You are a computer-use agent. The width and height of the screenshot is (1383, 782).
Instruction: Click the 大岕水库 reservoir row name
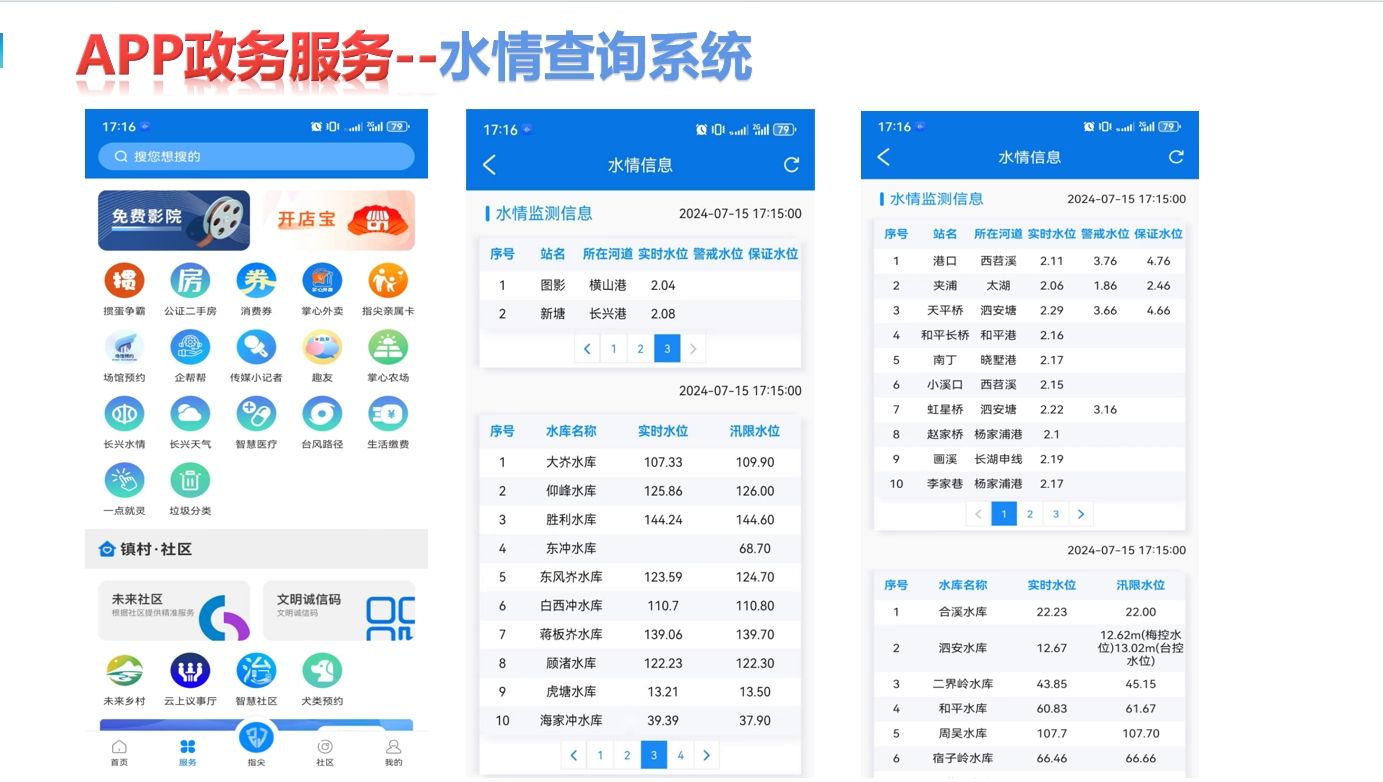click(x=571, y=462)
